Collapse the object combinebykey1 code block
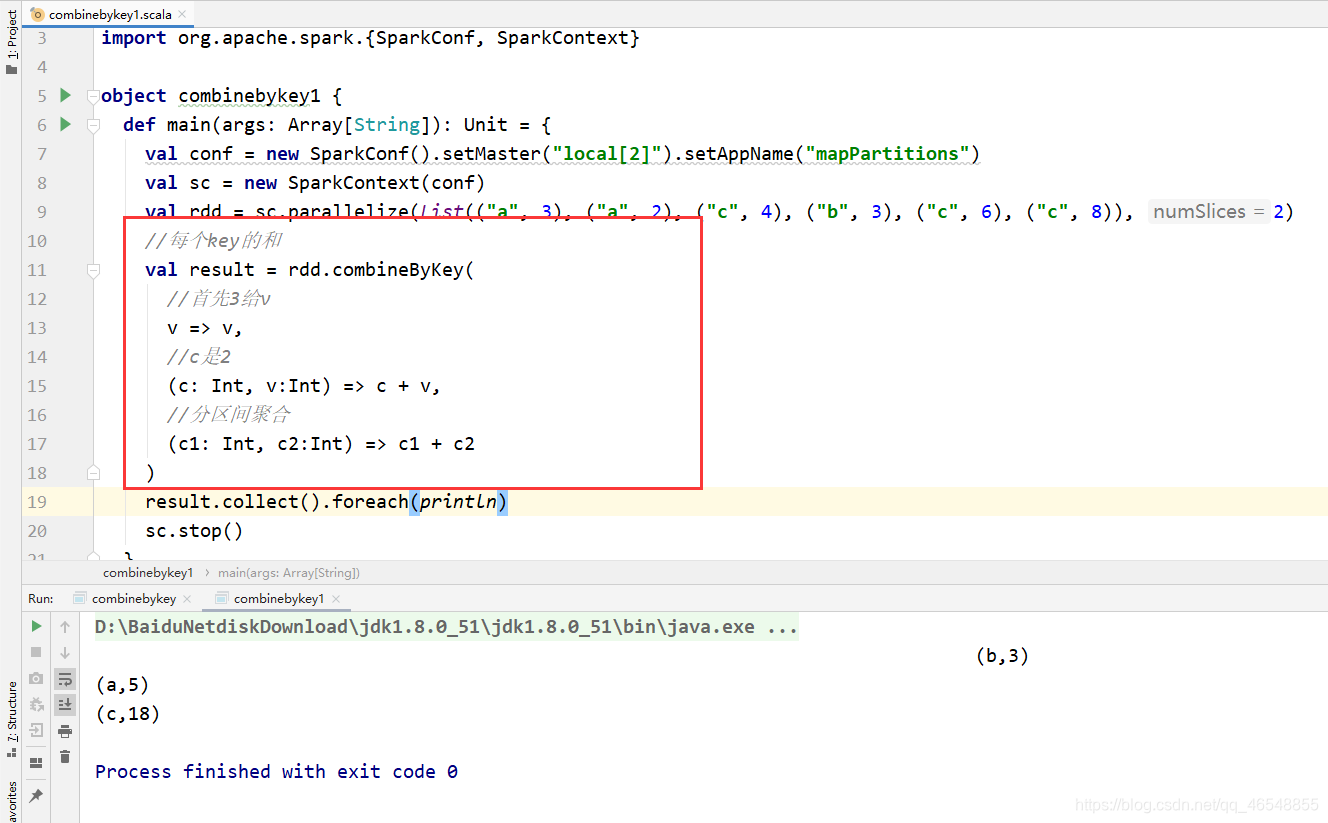1328x823 pixels. 93,97
